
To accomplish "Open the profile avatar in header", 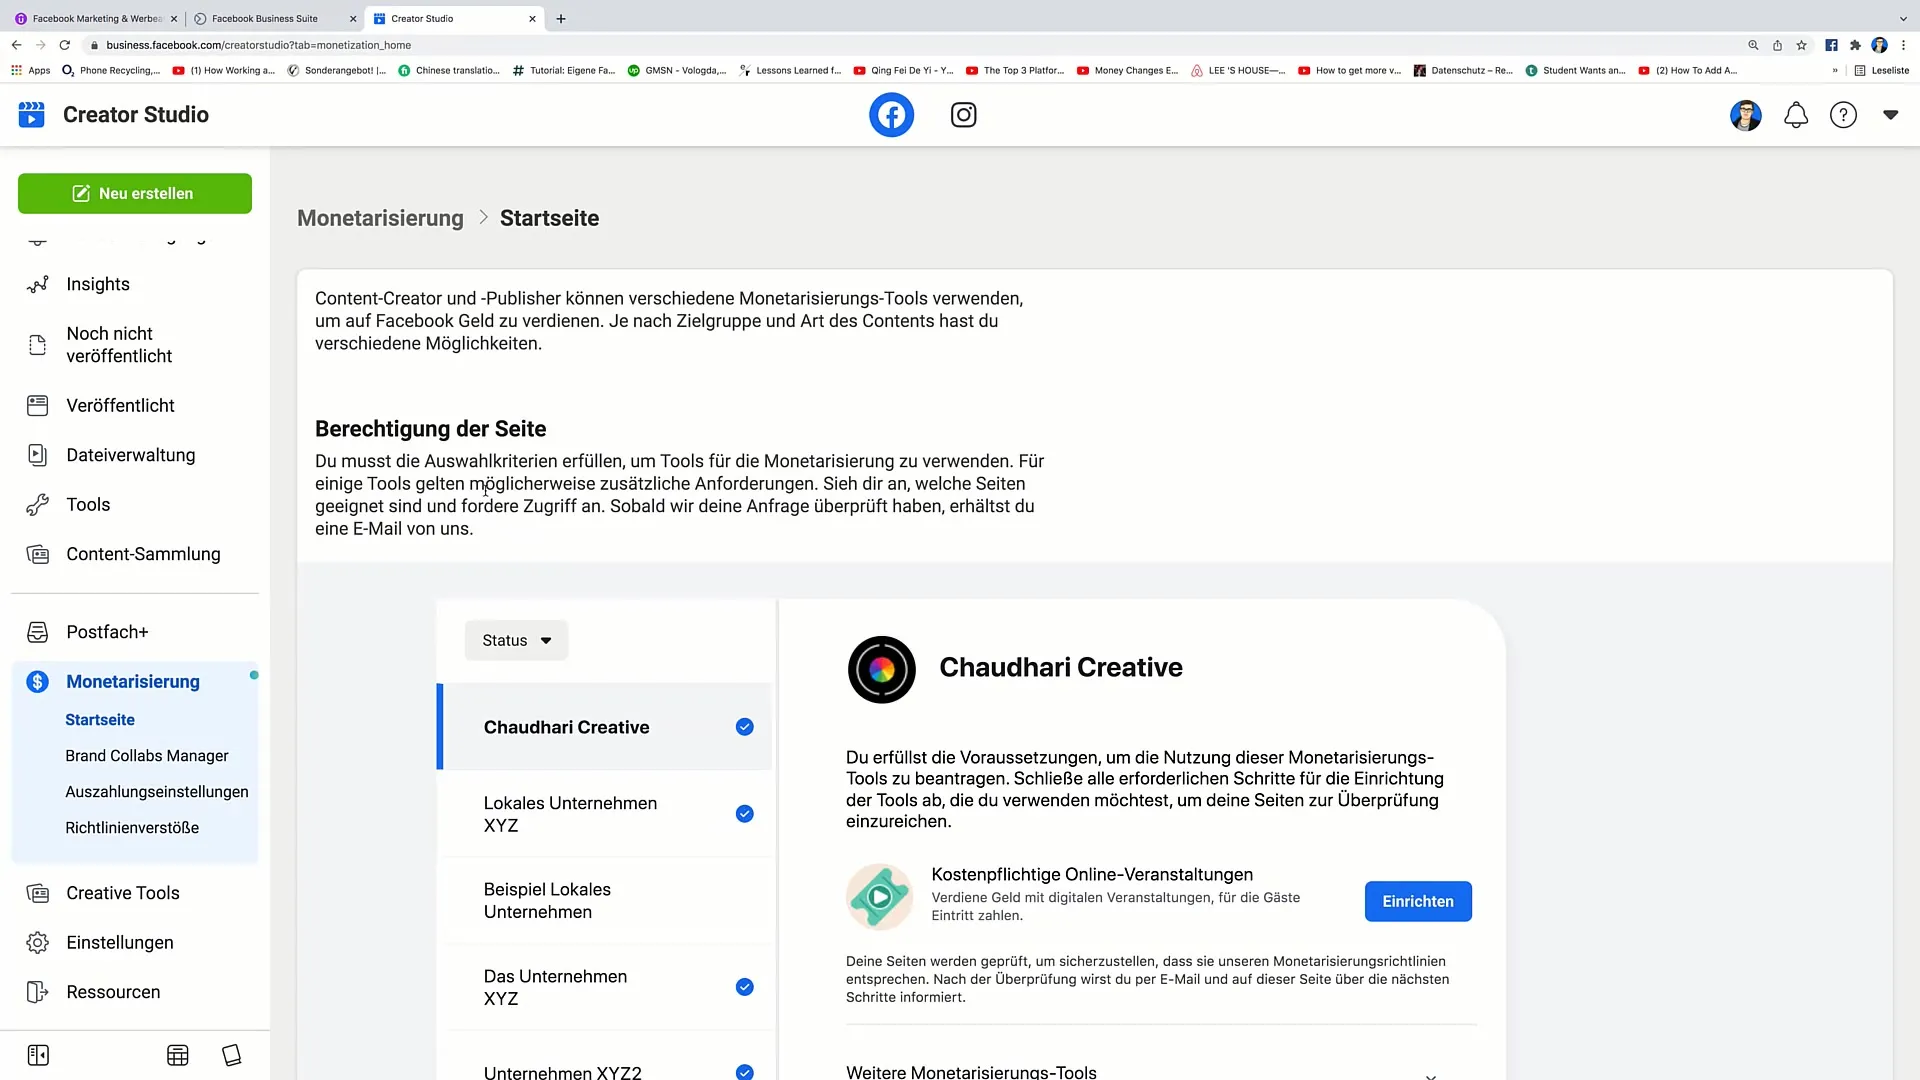I will (1746, 115).
